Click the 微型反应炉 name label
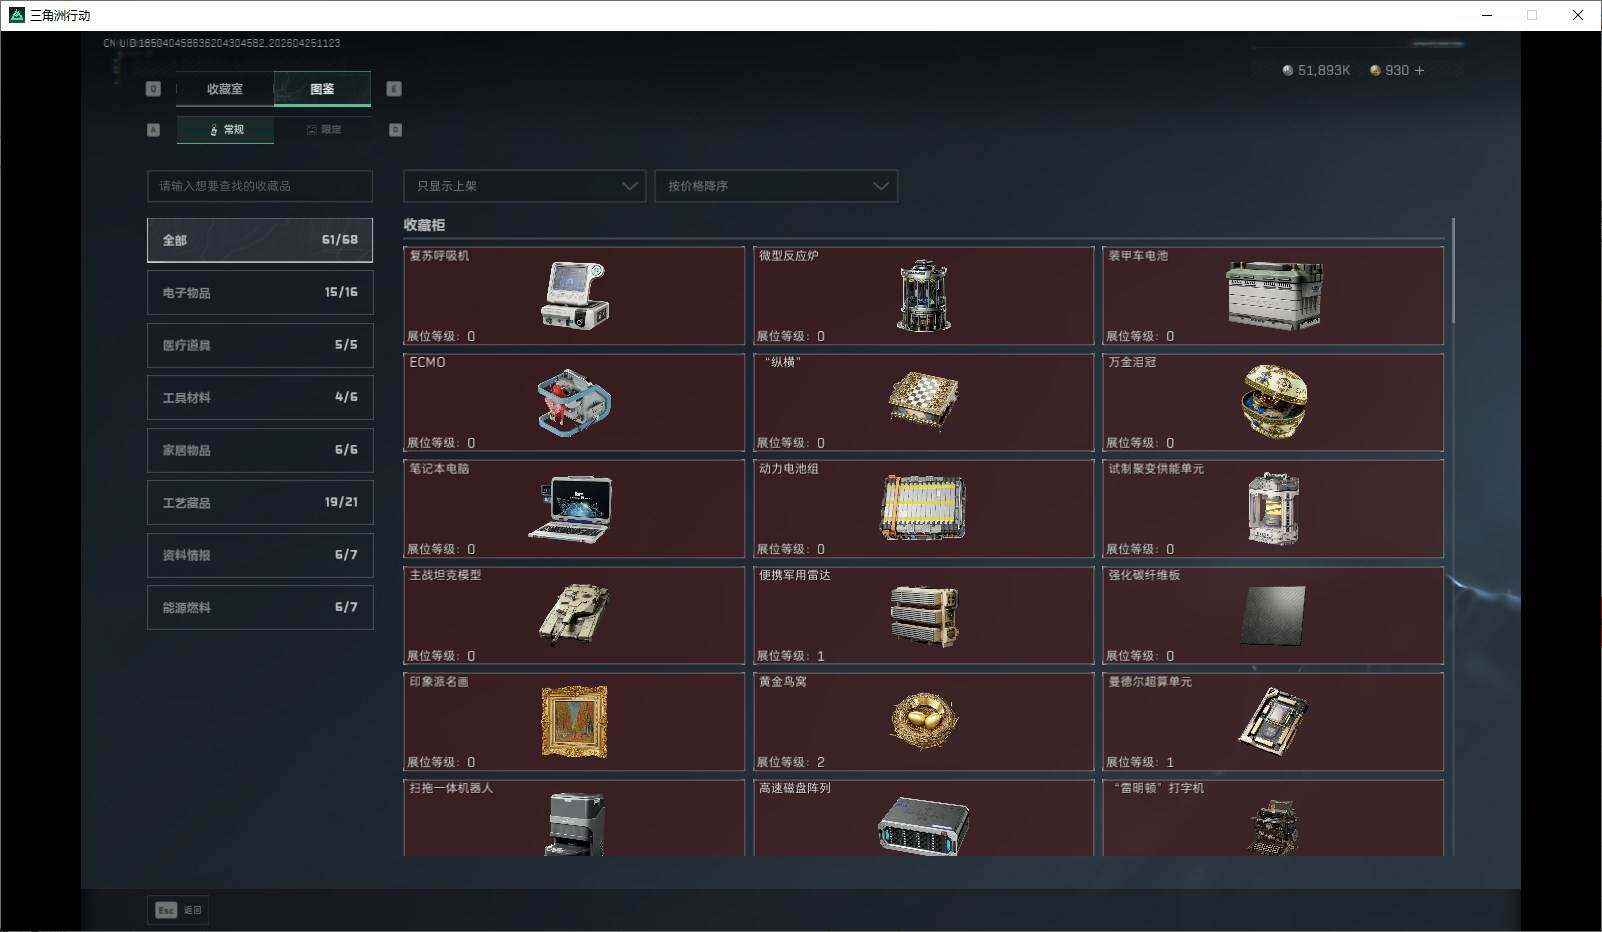 tap(788, 256)
